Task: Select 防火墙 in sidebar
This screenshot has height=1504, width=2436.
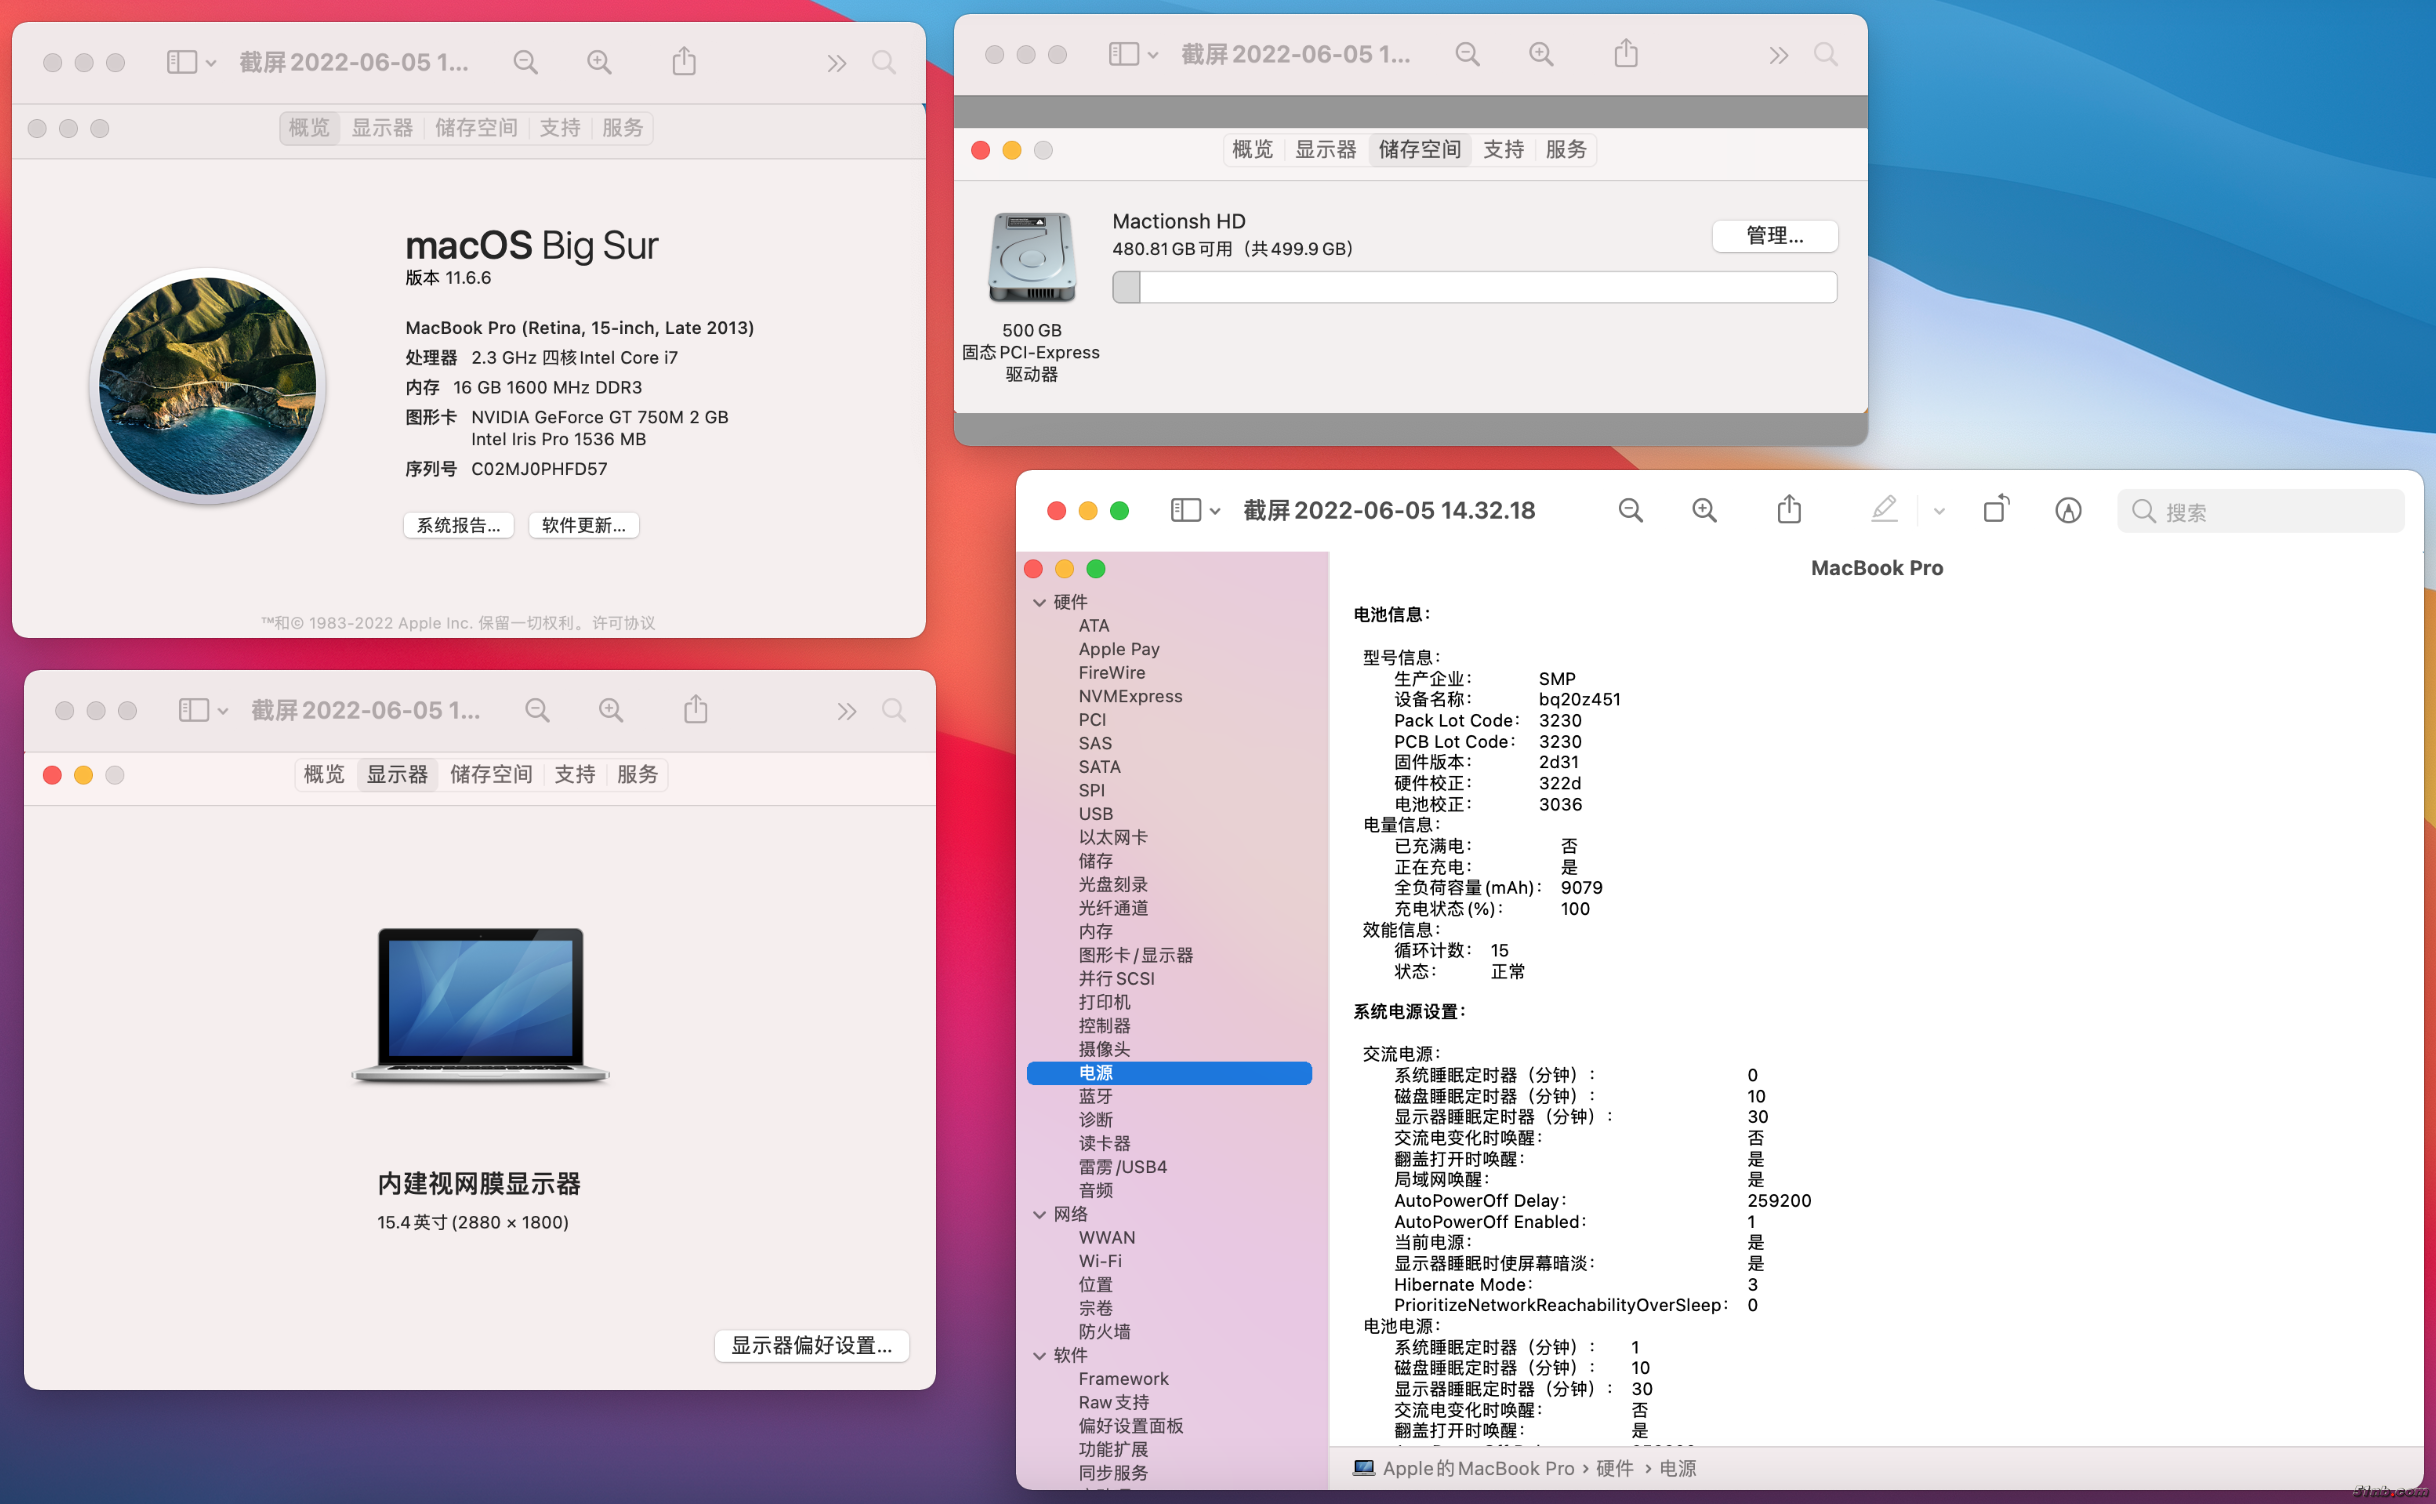Action: point(1104,1333)
